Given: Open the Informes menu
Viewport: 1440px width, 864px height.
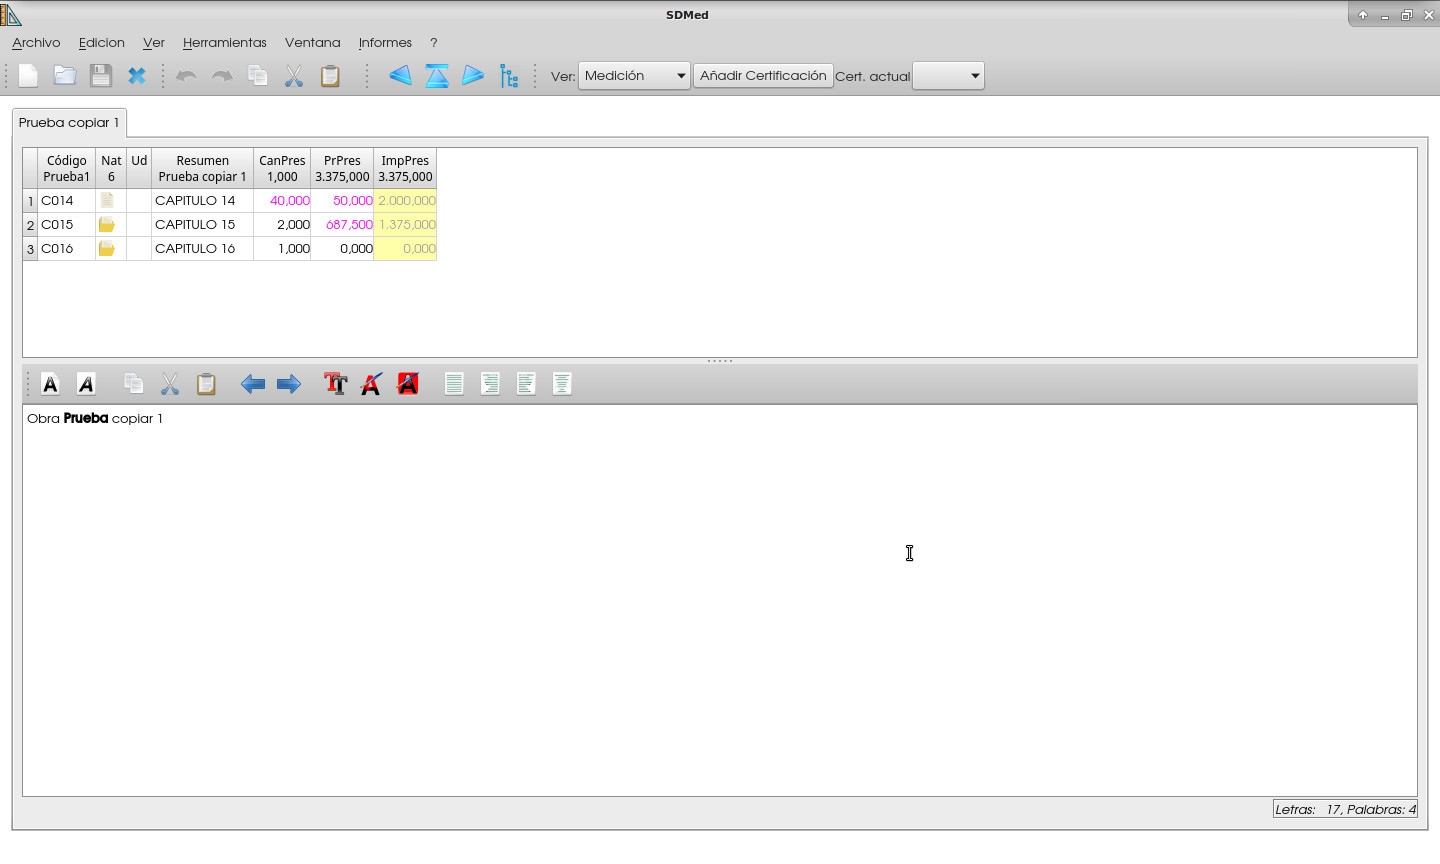Looking at the screenshot, I should tap(385, 43).
